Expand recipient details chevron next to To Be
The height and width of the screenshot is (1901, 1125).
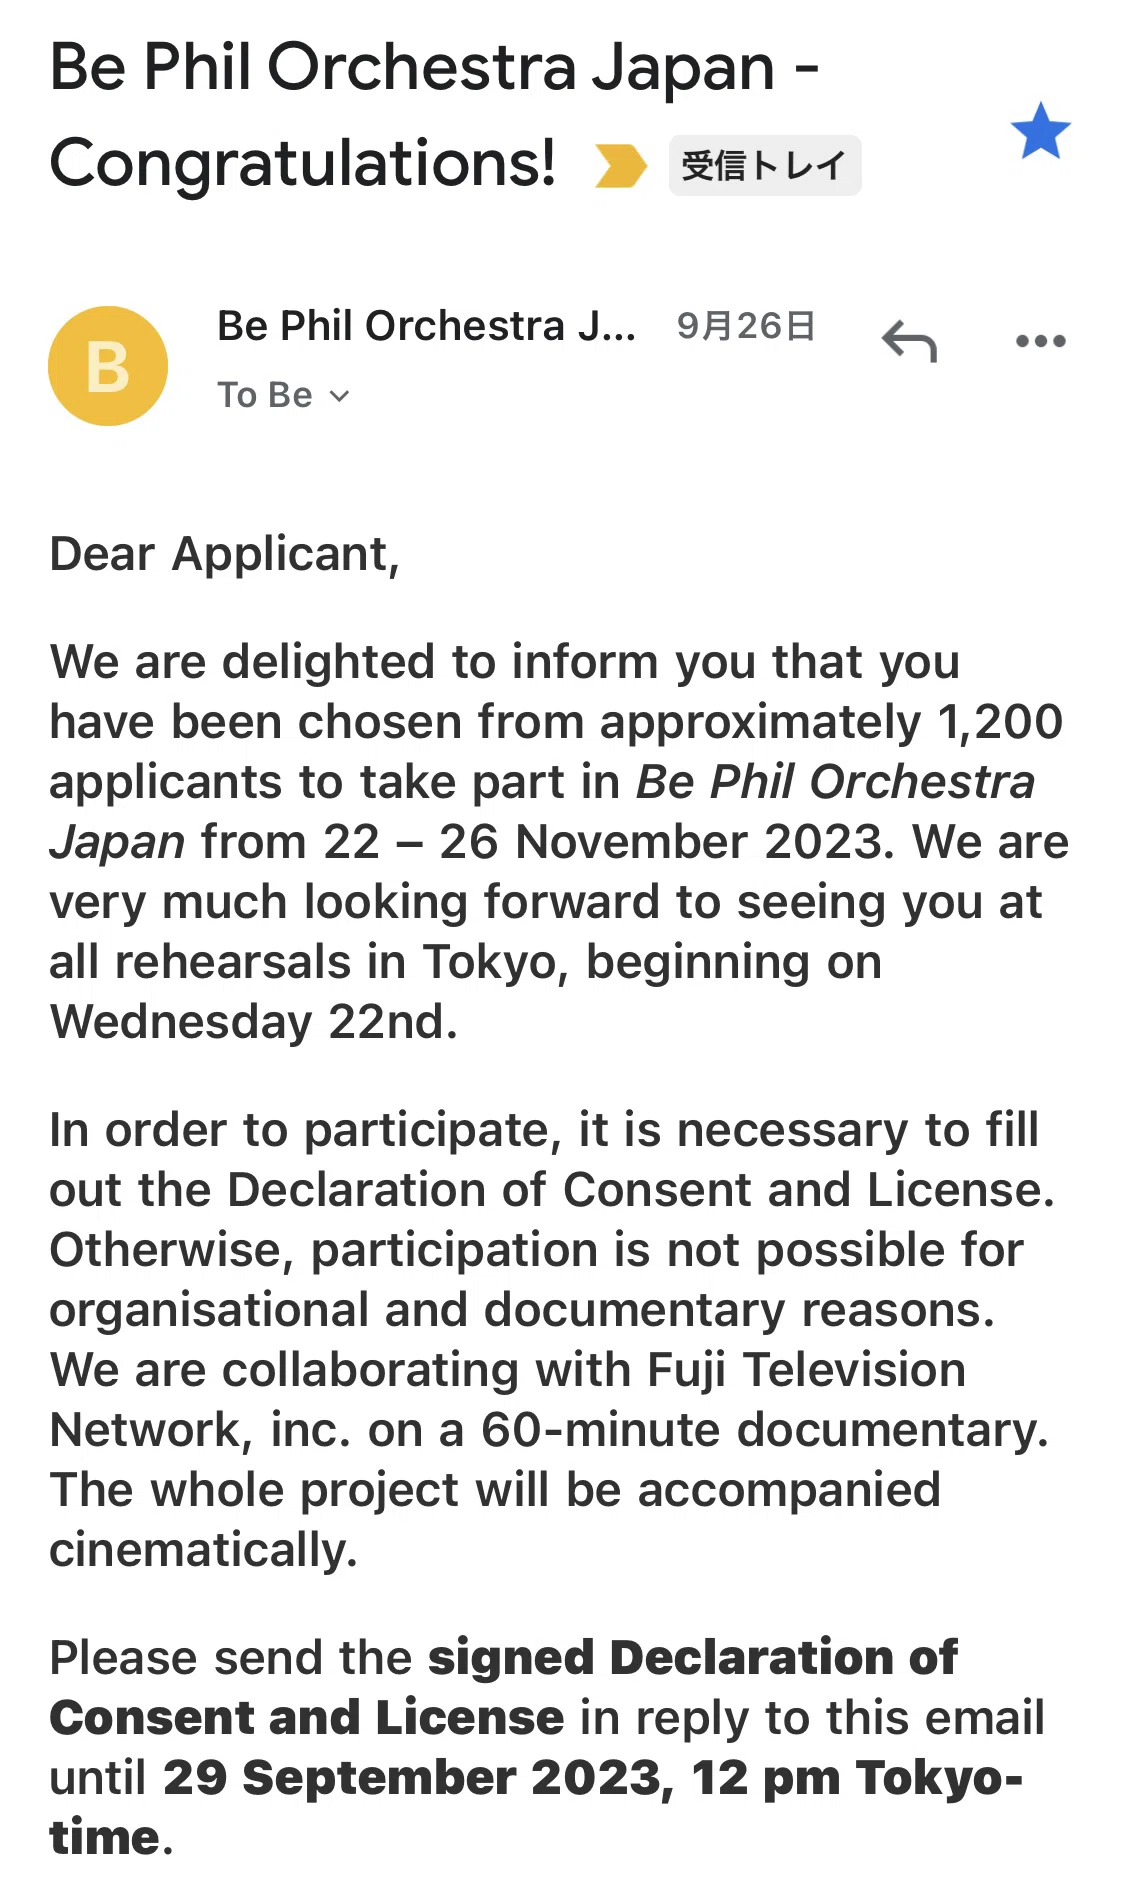point(340,396)
